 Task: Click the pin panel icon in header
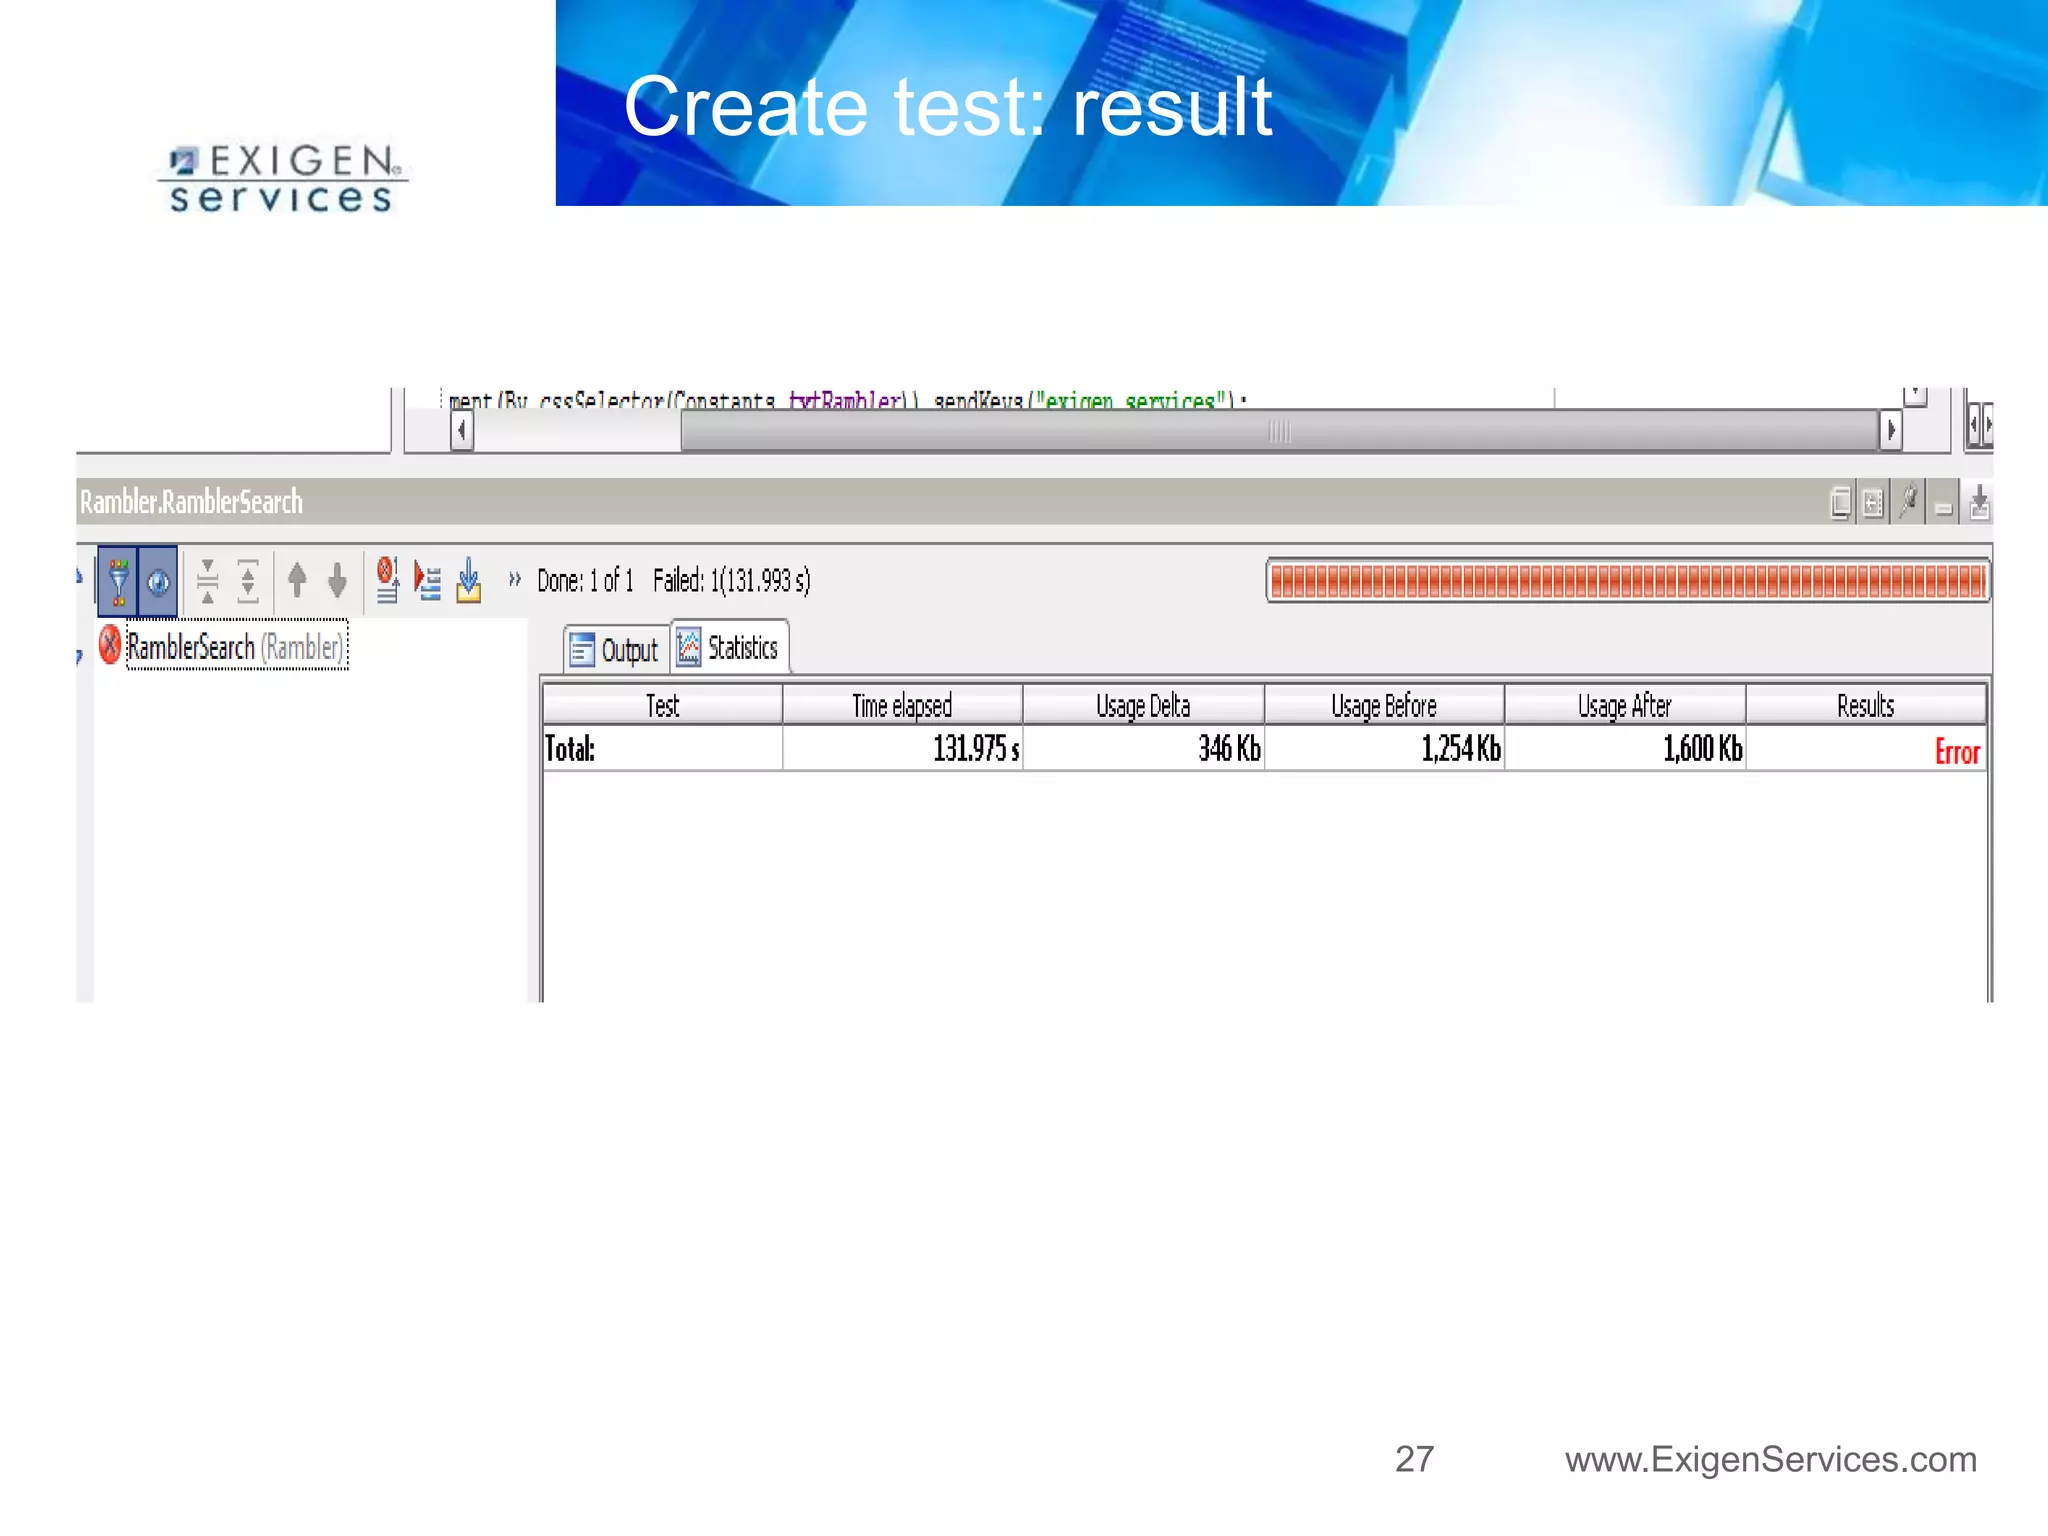tap(1909, 501)
